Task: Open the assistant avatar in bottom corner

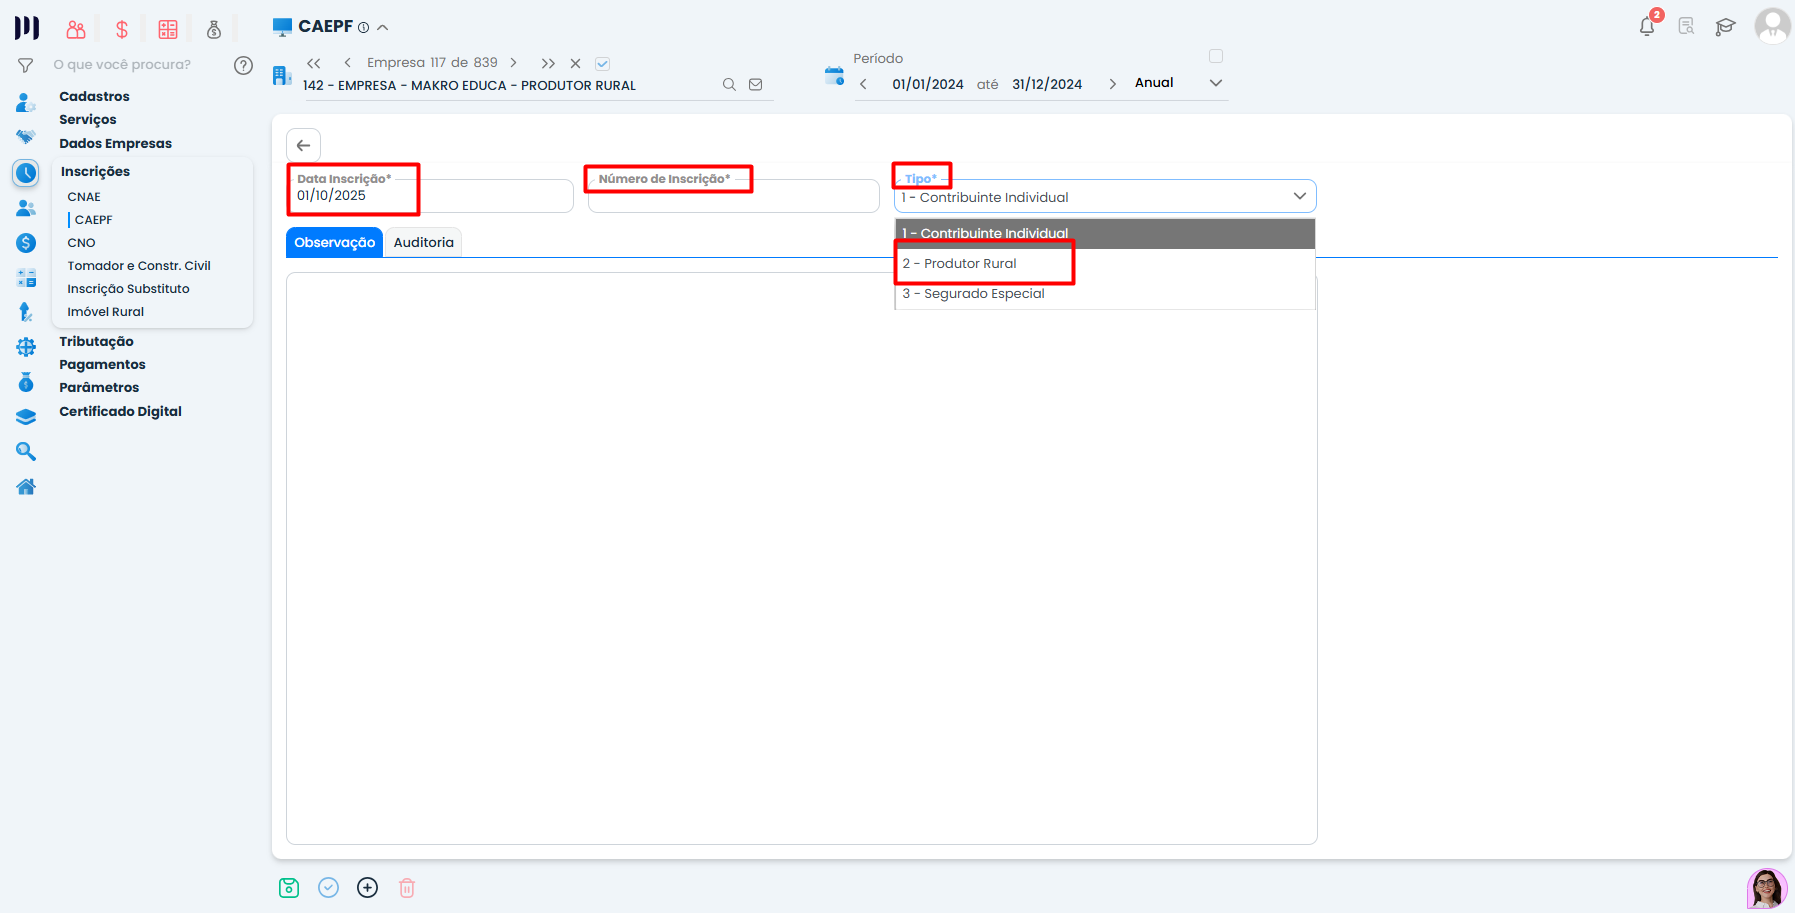Action: point(1767,888)
